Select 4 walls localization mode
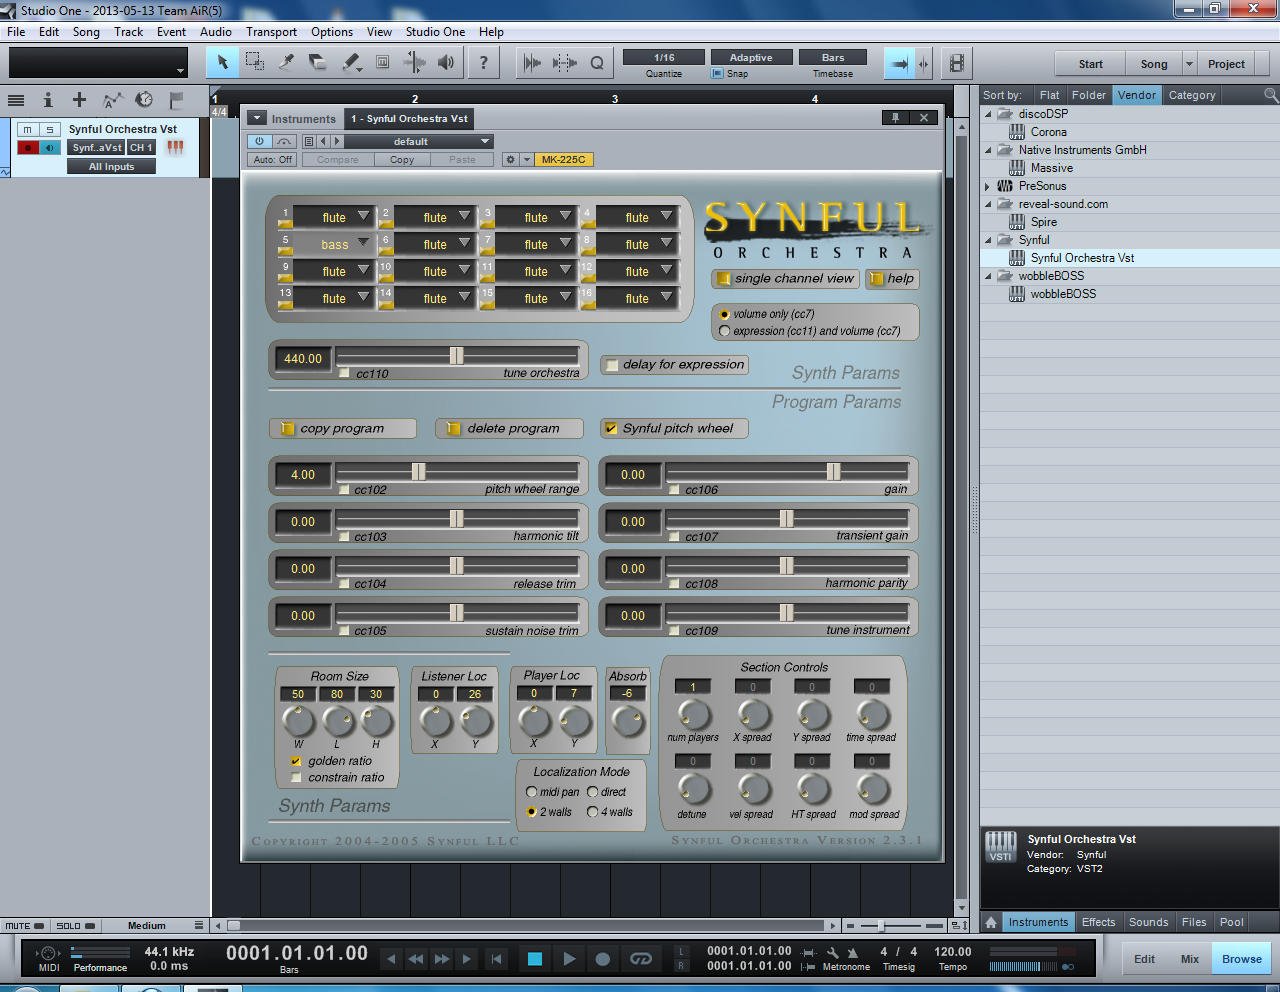This screenshot has height=992, width=1280. click(x=593, y=812)
